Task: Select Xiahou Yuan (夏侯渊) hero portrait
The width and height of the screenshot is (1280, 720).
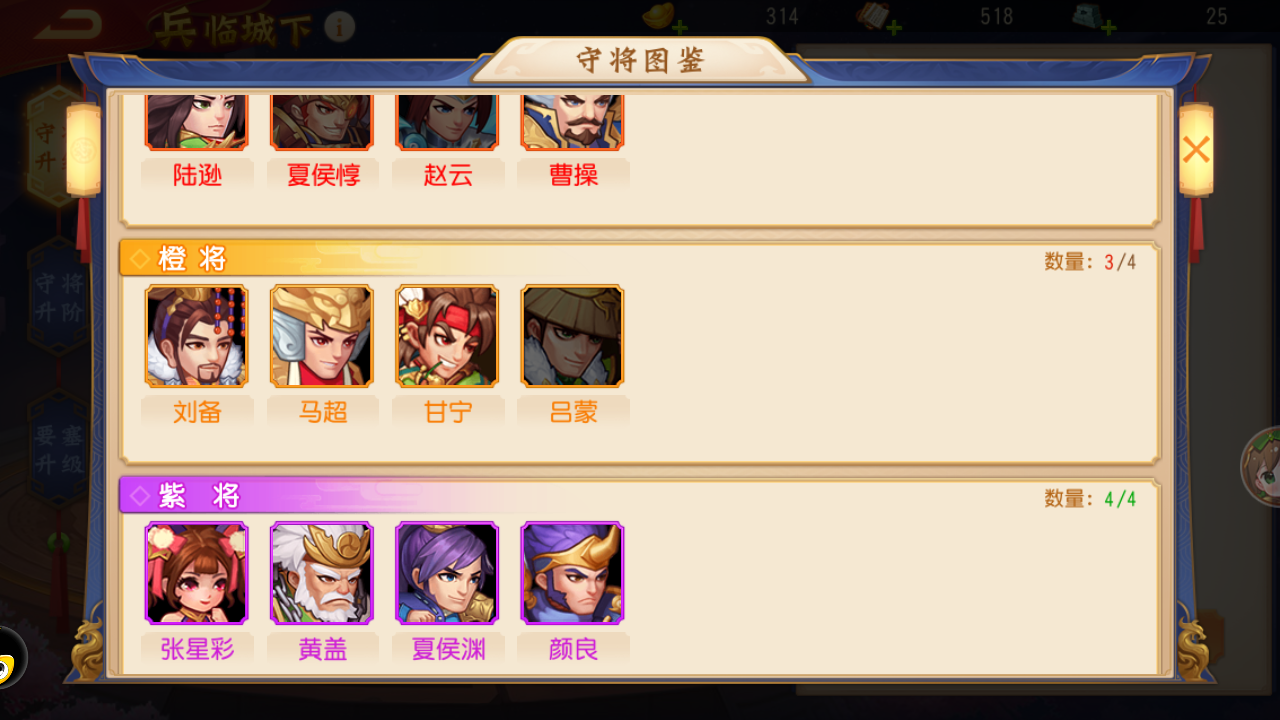Action: tap(447, 573)
